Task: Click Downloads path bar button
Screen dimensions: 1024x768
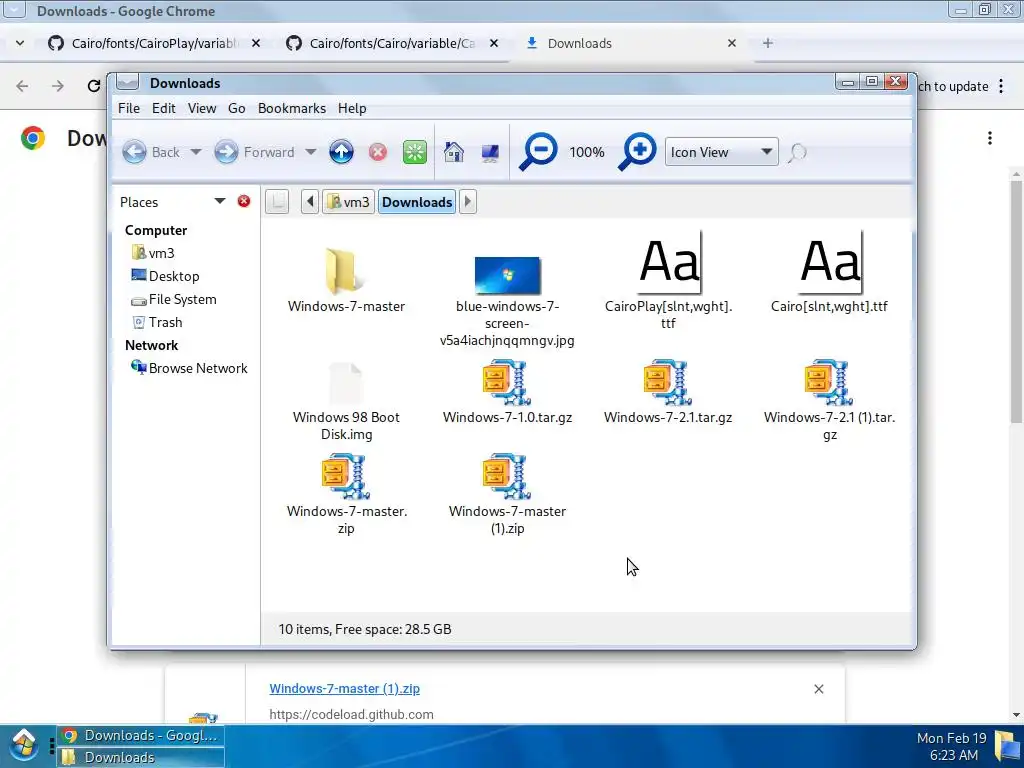Action: 417,202
